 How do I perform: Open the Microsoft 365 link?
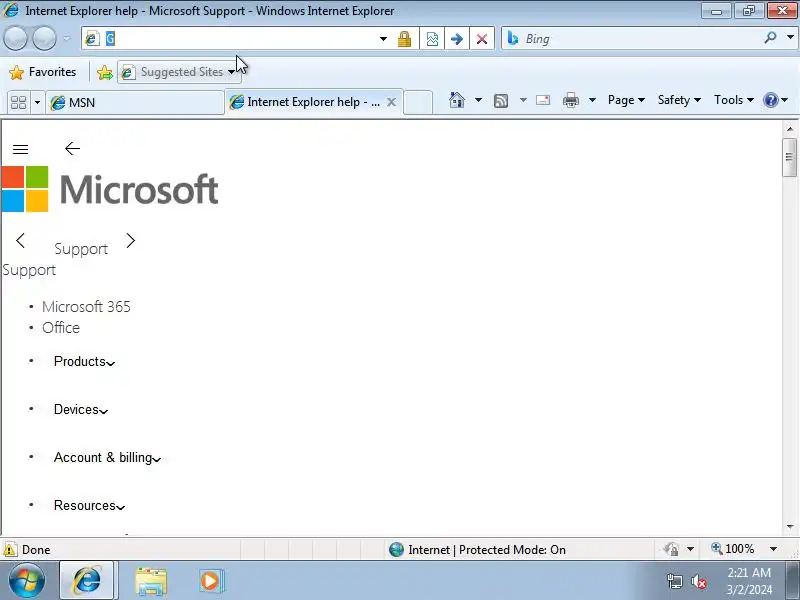(86, 307)
